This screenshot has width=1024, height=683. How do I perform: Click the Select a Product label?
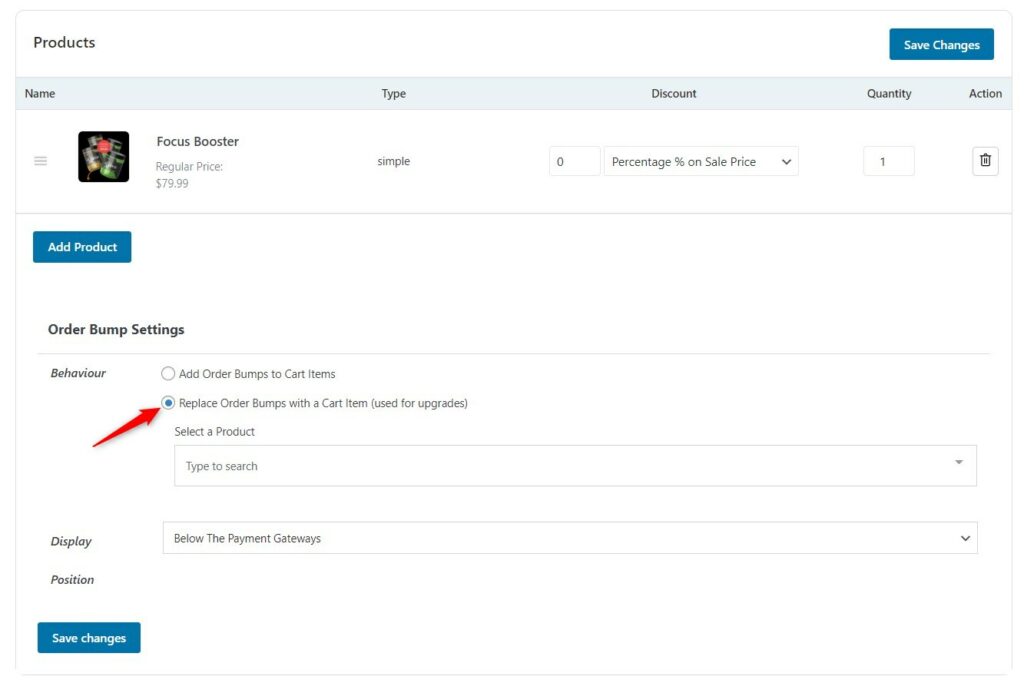(214, 432)
